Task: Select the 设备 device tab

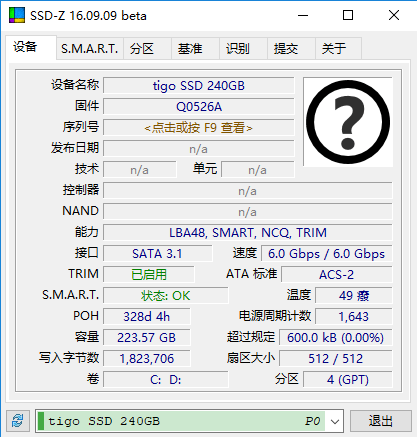Action: pos(31,47)
